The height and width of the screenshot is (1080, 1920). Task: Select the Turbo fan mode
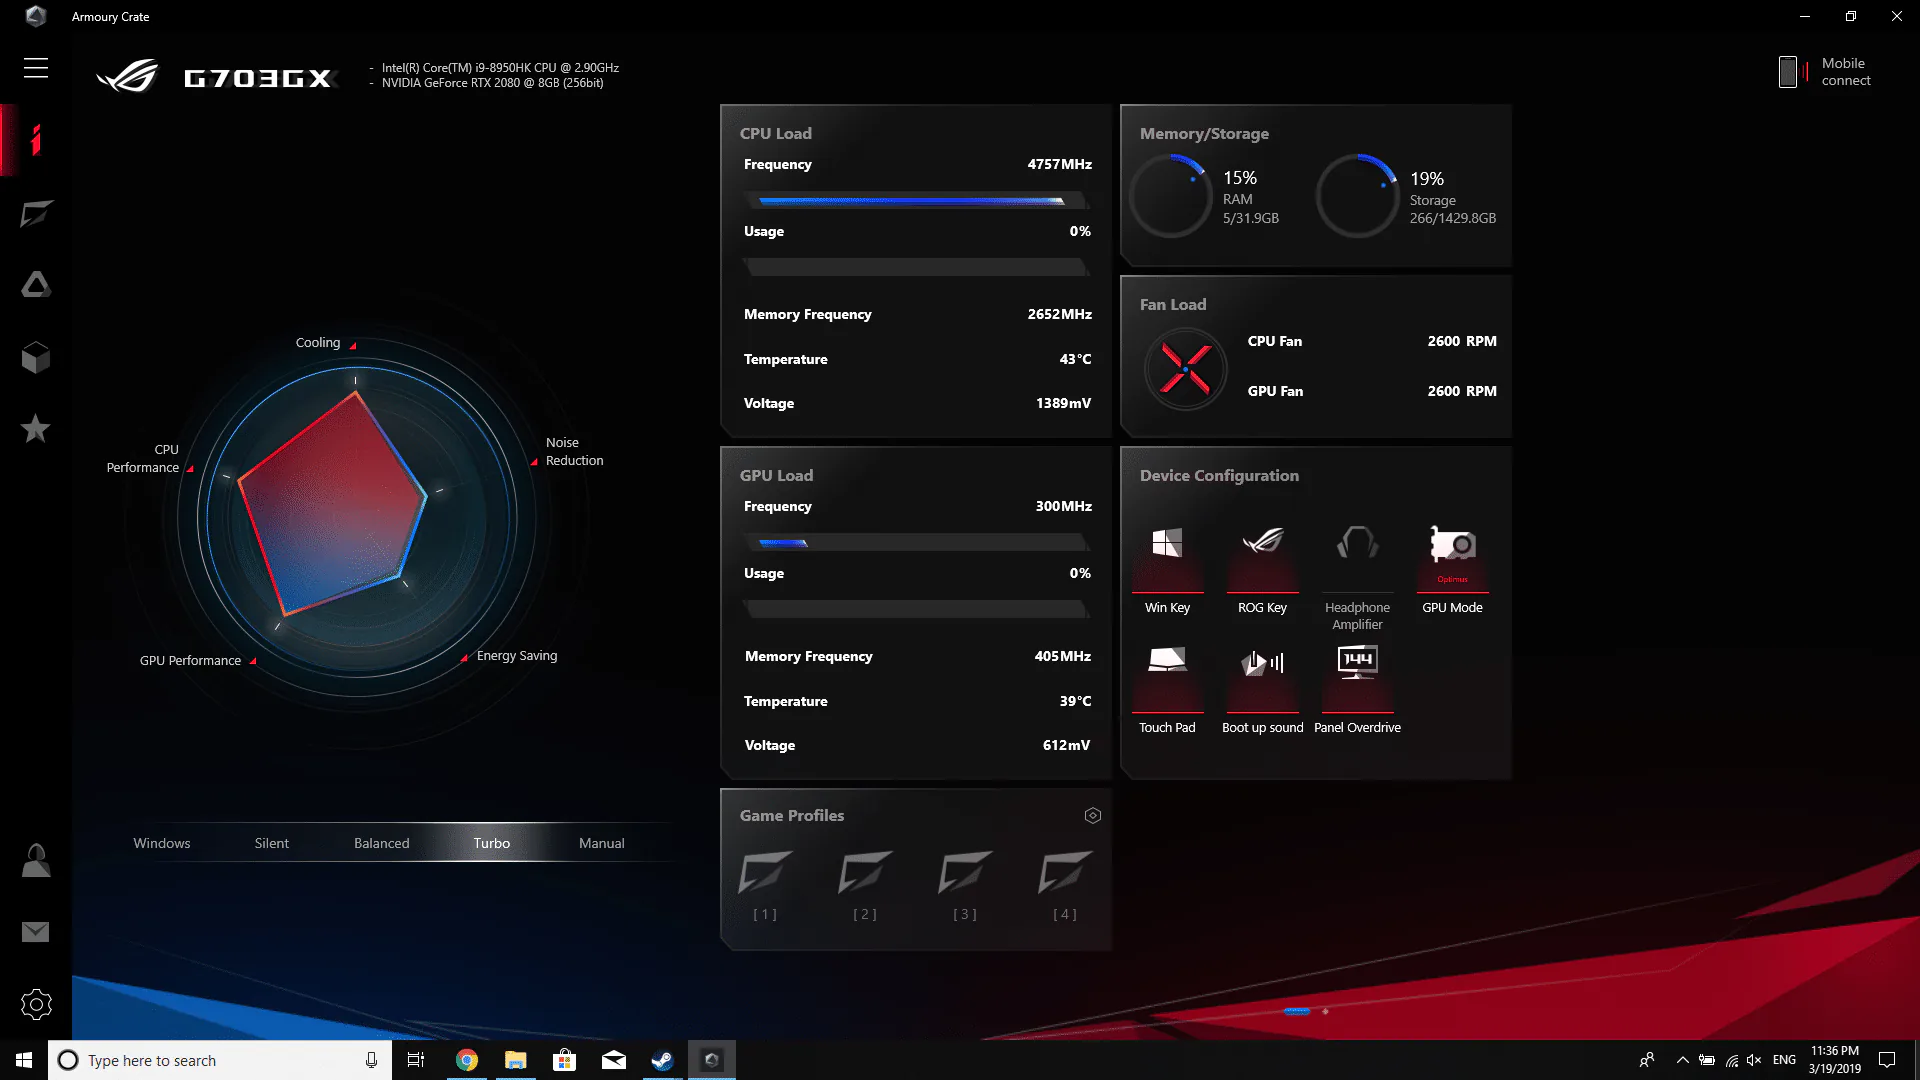pyautogui.click(x=492, y=843)
